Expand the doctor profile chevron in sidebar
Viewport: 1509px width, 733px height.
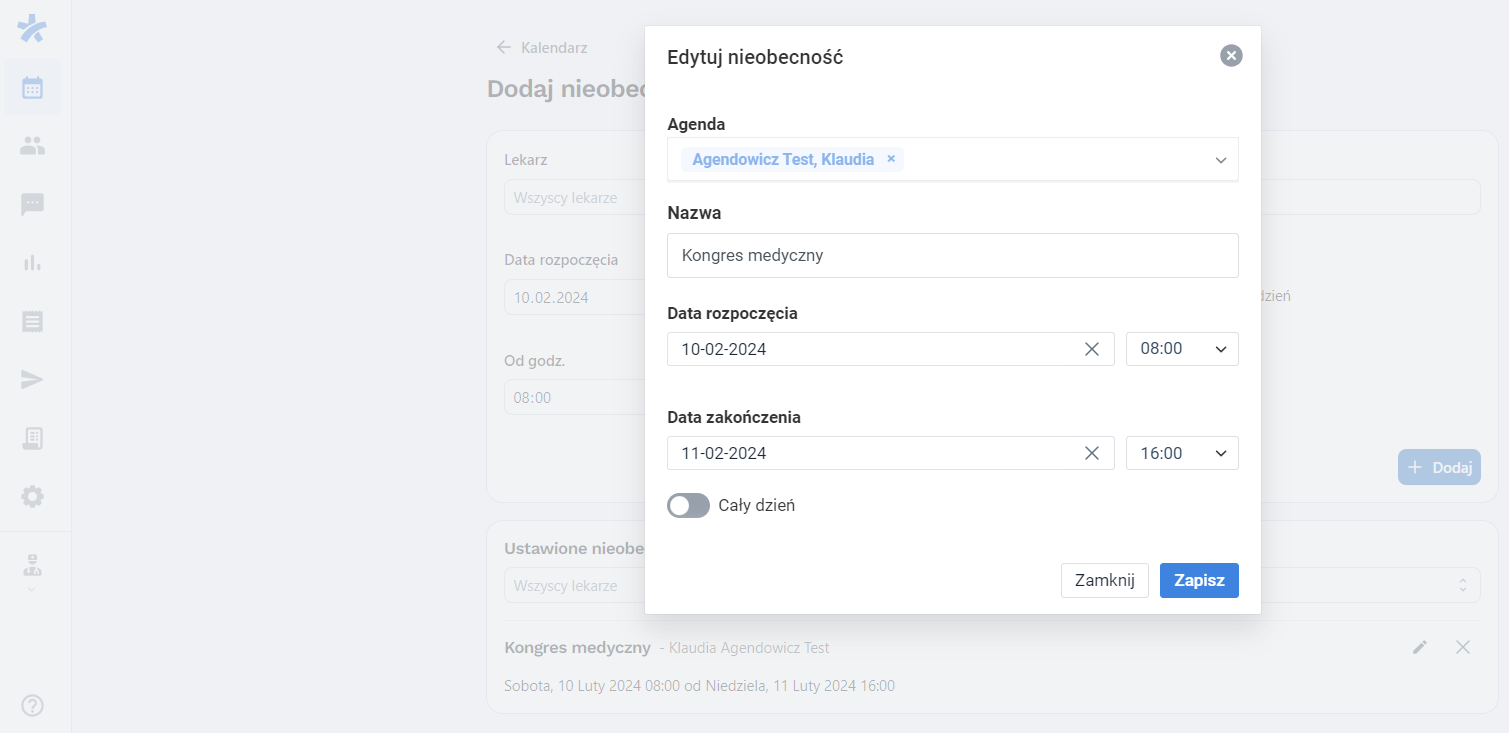point(31,588)
